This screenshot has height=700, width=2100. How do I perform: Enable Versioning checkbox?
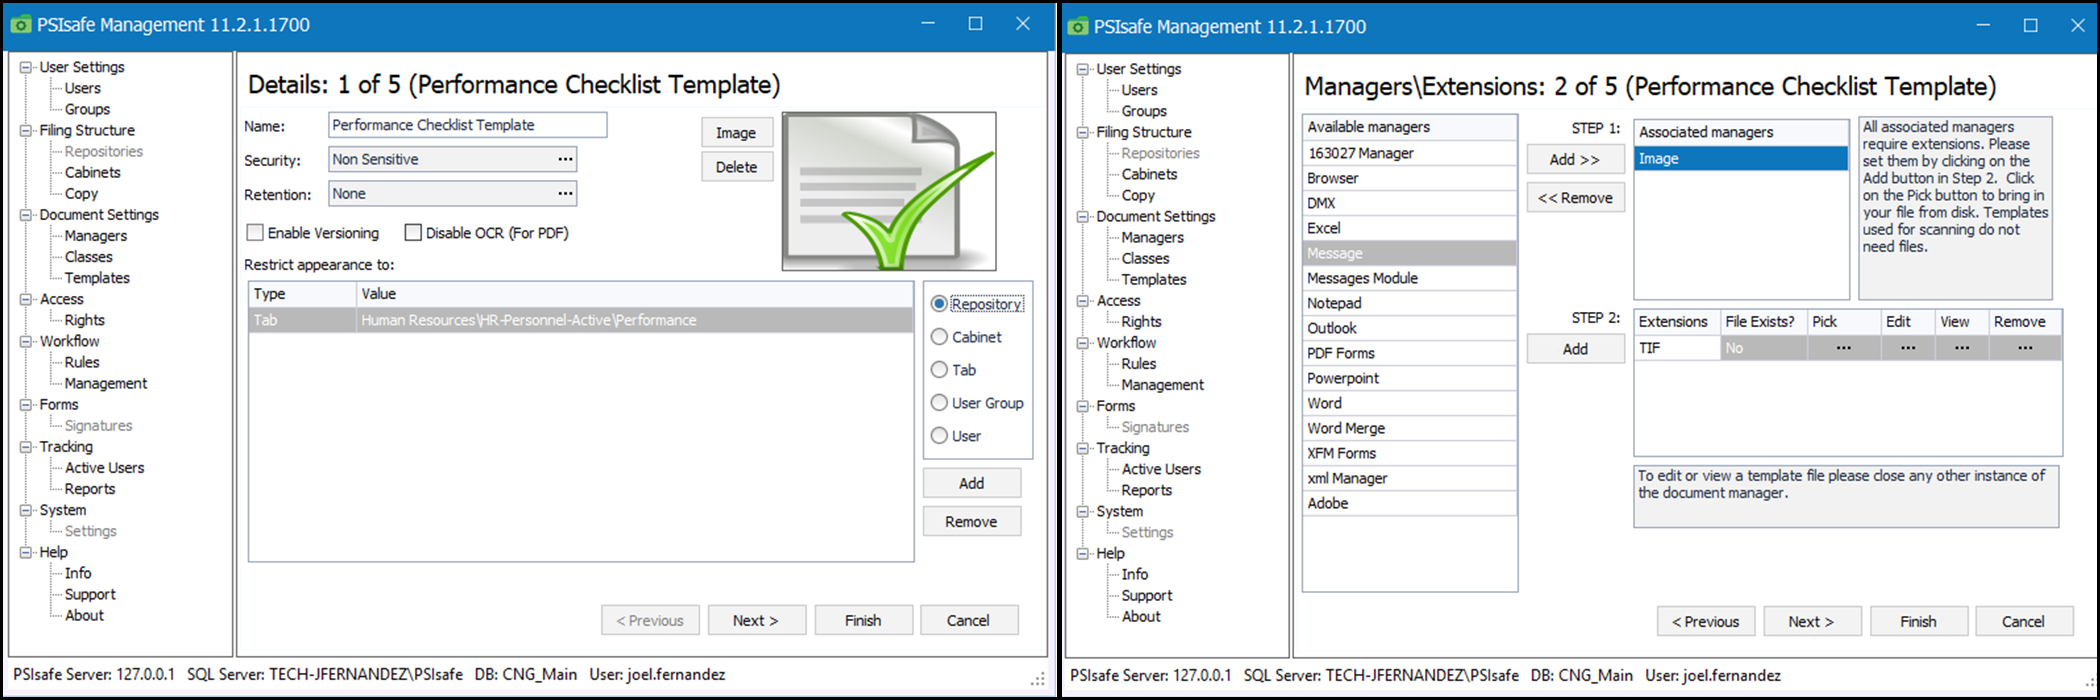point(255,232)
